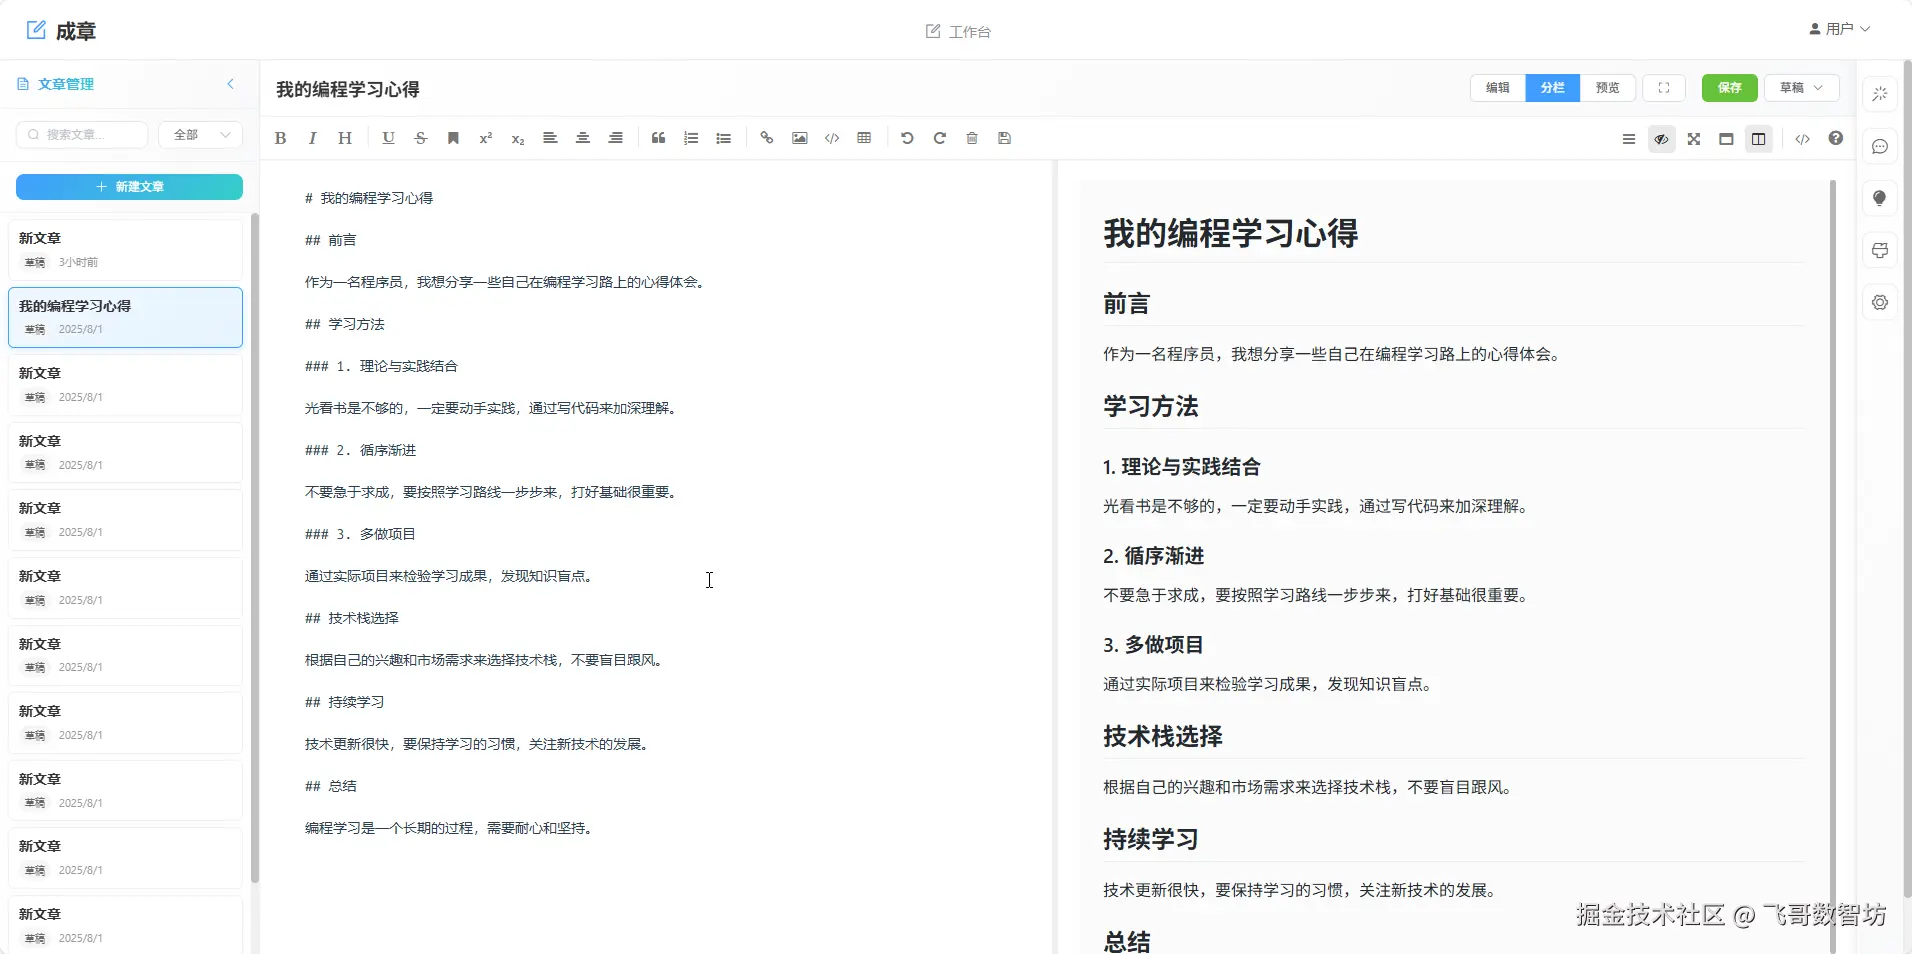Switch to the 编辑 view tab
This screenshot has height=954, width=1912.
pos(1498,88)
